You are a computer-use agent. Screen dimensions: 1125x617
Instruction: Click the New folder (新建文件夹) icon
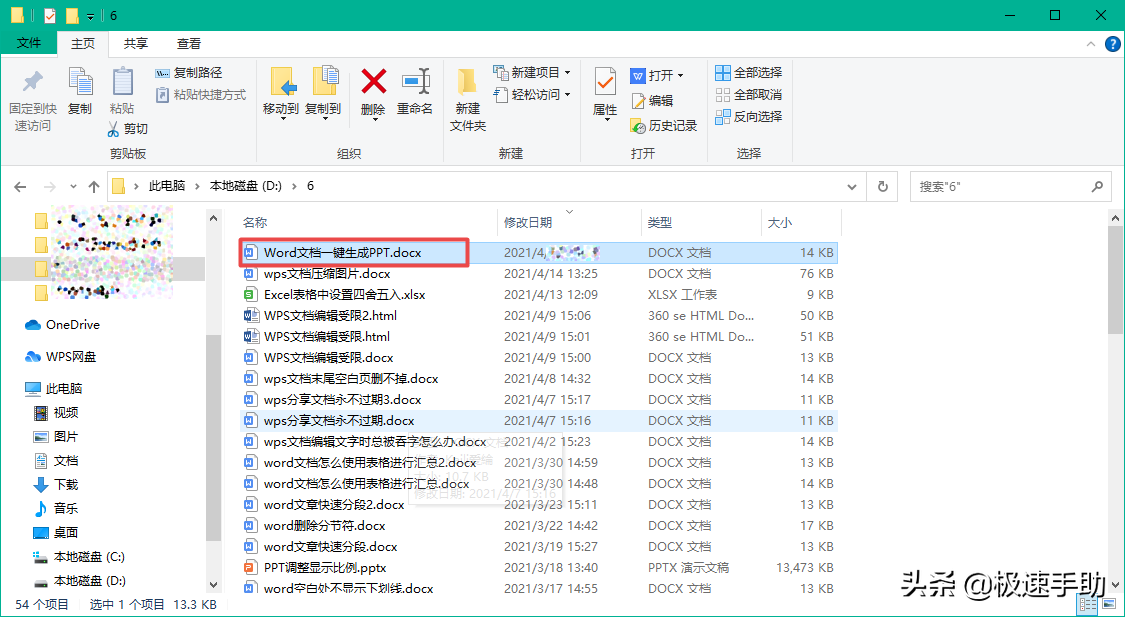(468, 82)
